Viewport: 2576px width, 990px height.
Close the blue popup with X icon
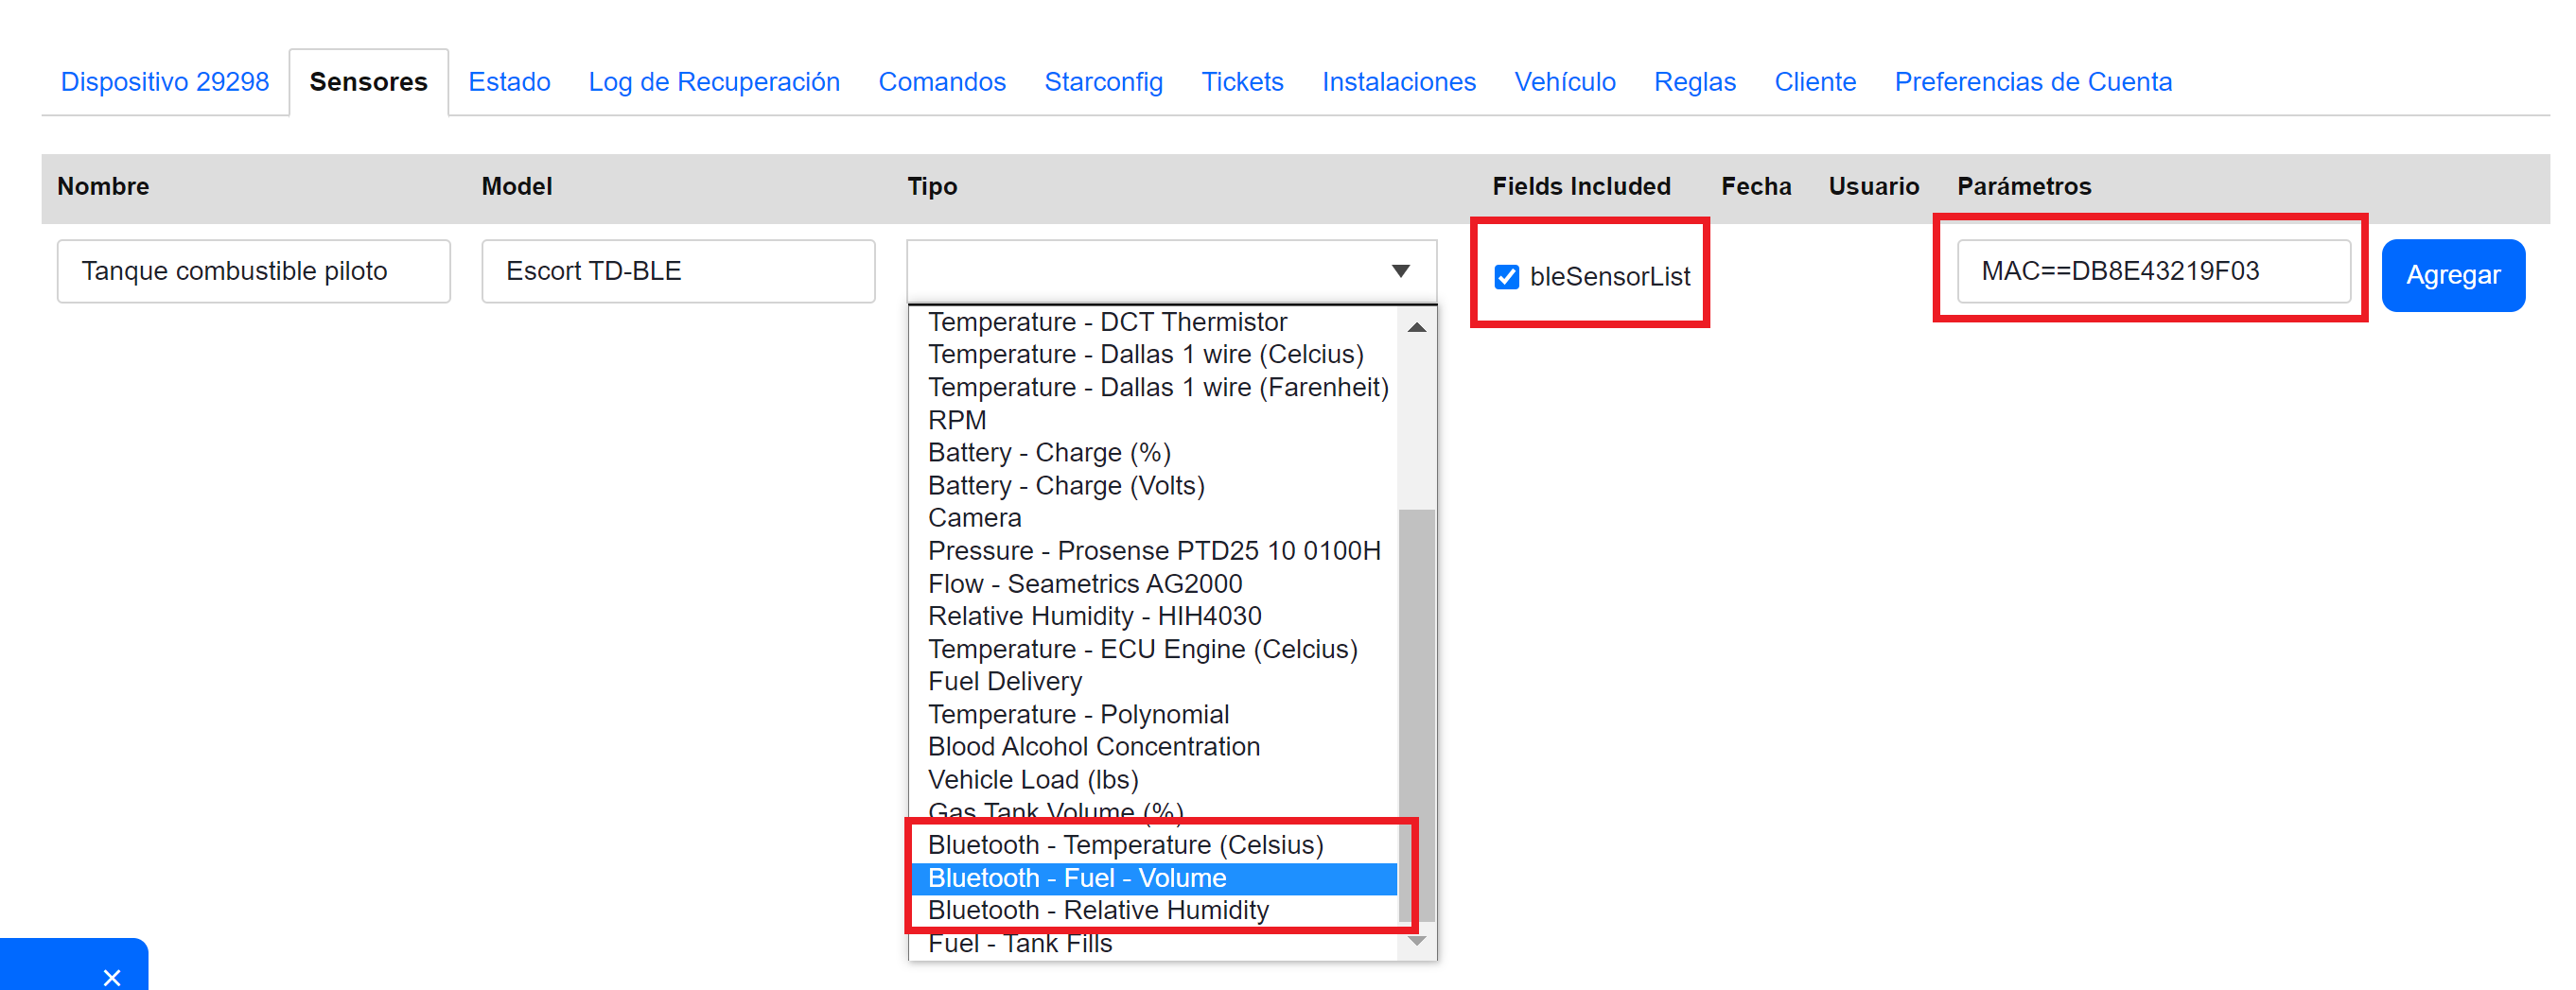(112, 976)
